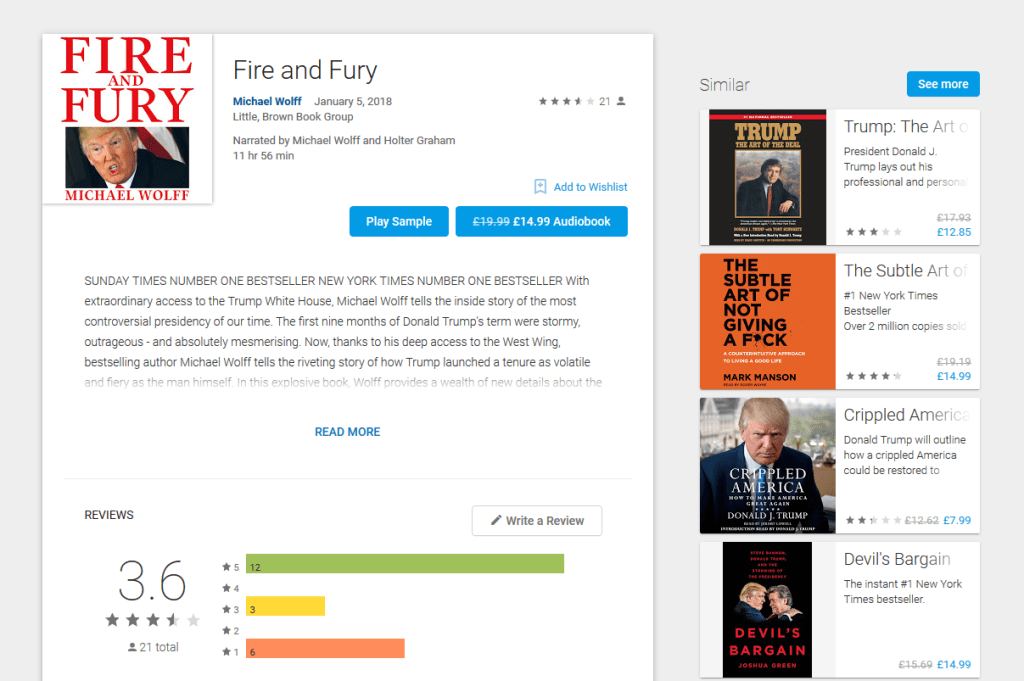Open author Michael Wolff link
Image resolution: width=1024 pixels, height=681 pixels.
coord(267,101)
